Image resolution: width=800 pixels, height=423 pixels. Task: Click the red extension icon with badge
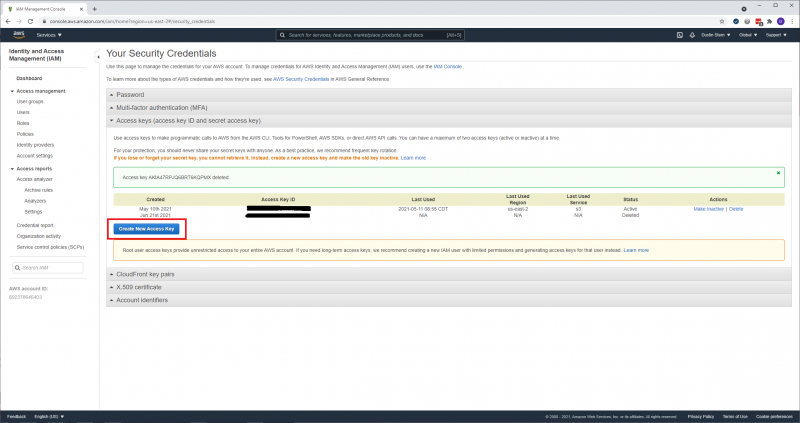[x=759, y=21]
